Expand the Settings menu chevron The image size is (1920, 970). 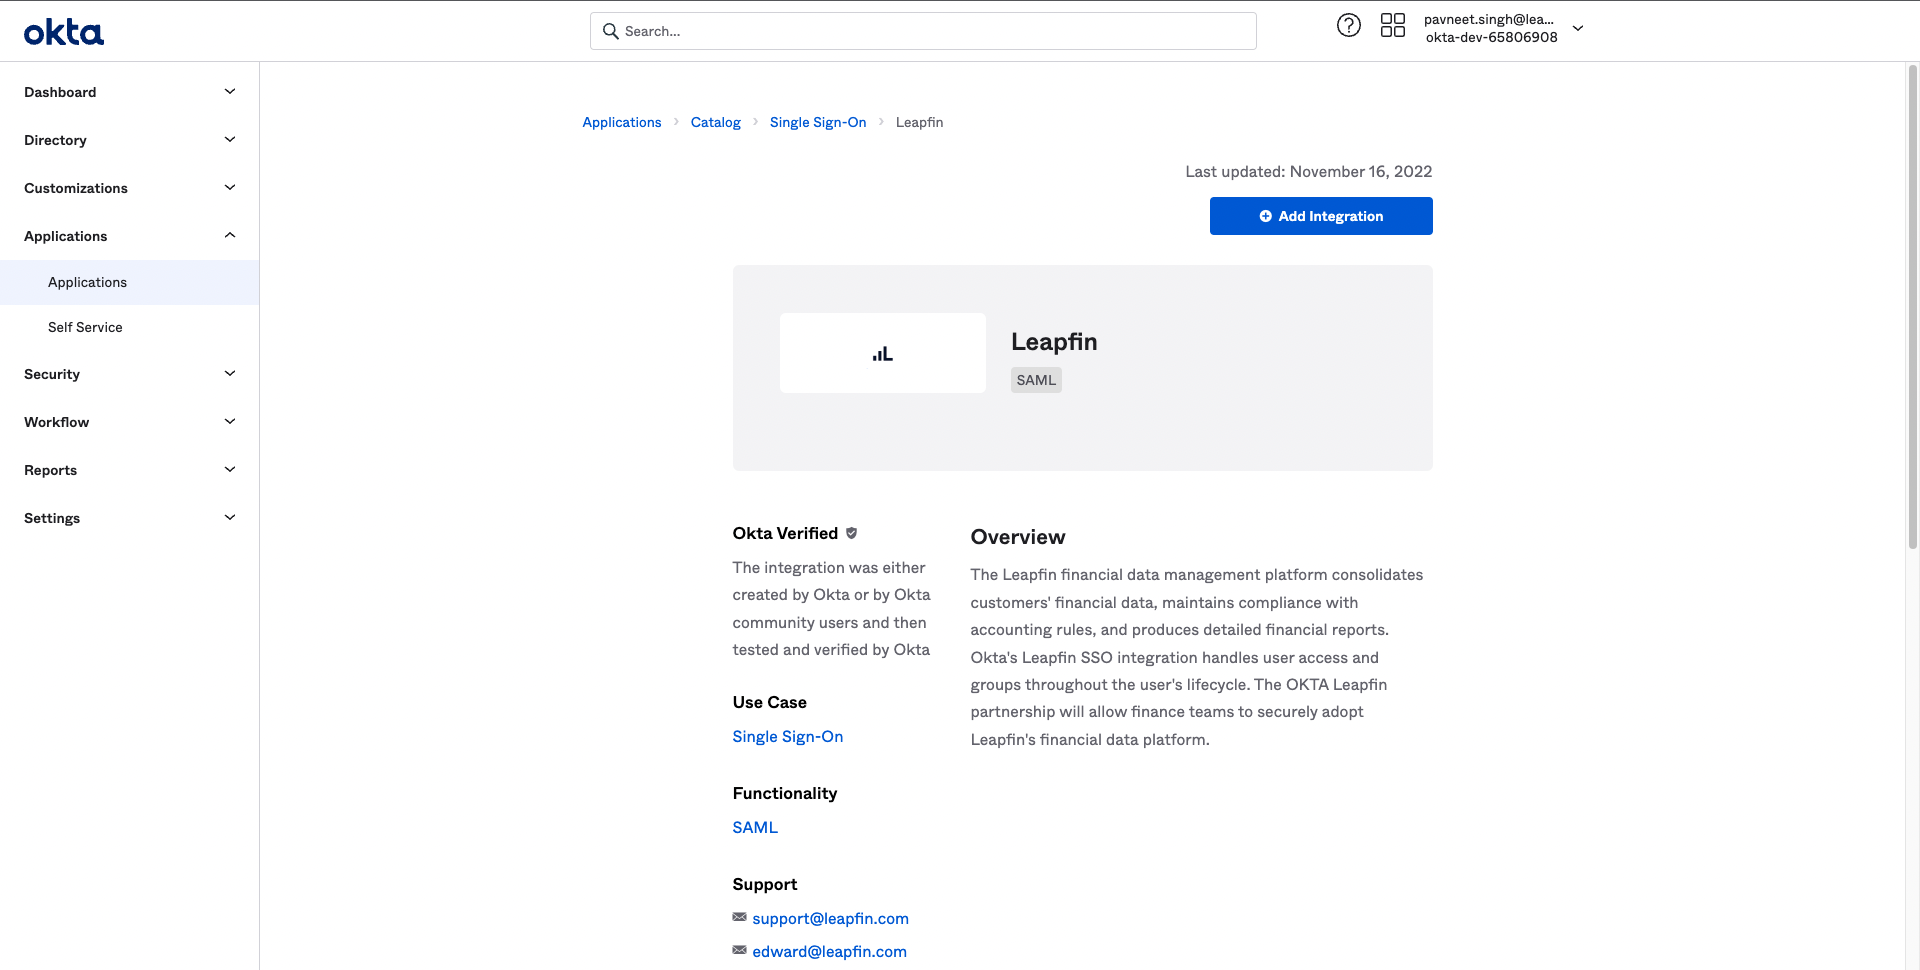click(230, 518)
